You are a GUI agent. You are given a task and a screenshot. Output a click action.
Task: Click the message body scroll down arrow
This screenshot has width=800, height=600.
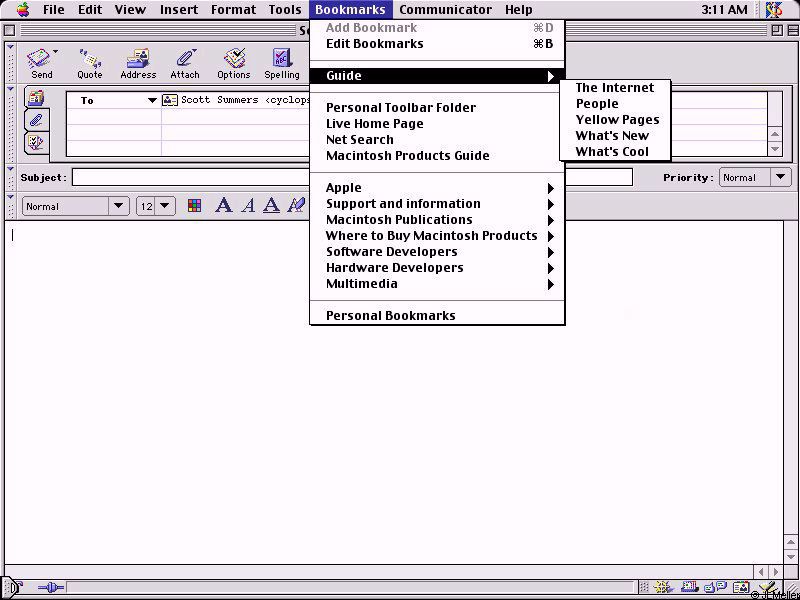pyautogui.click(x=791, y=556)
